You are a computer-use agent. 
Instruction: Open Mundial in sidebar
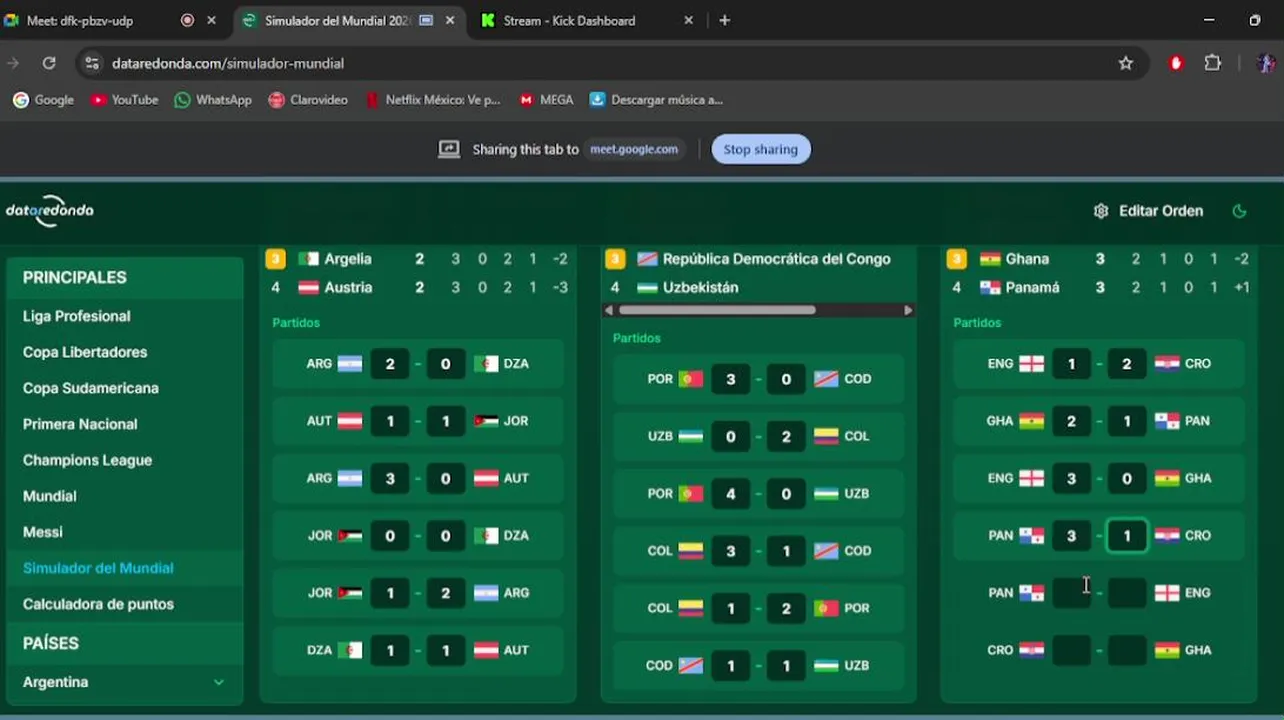pyautogui.click(x=50, y=496)
